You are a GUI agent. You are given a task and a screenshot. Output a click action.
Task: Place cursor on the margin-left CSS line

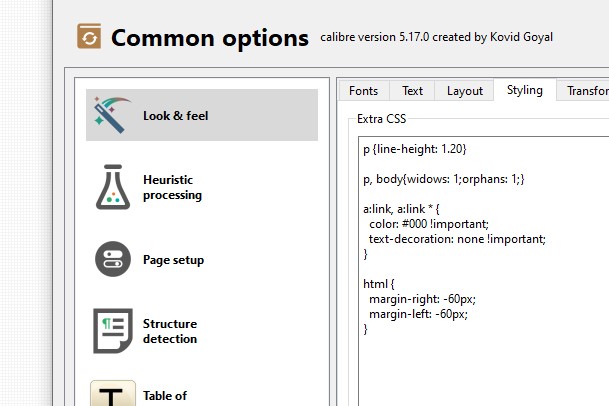tap(417, 314)
